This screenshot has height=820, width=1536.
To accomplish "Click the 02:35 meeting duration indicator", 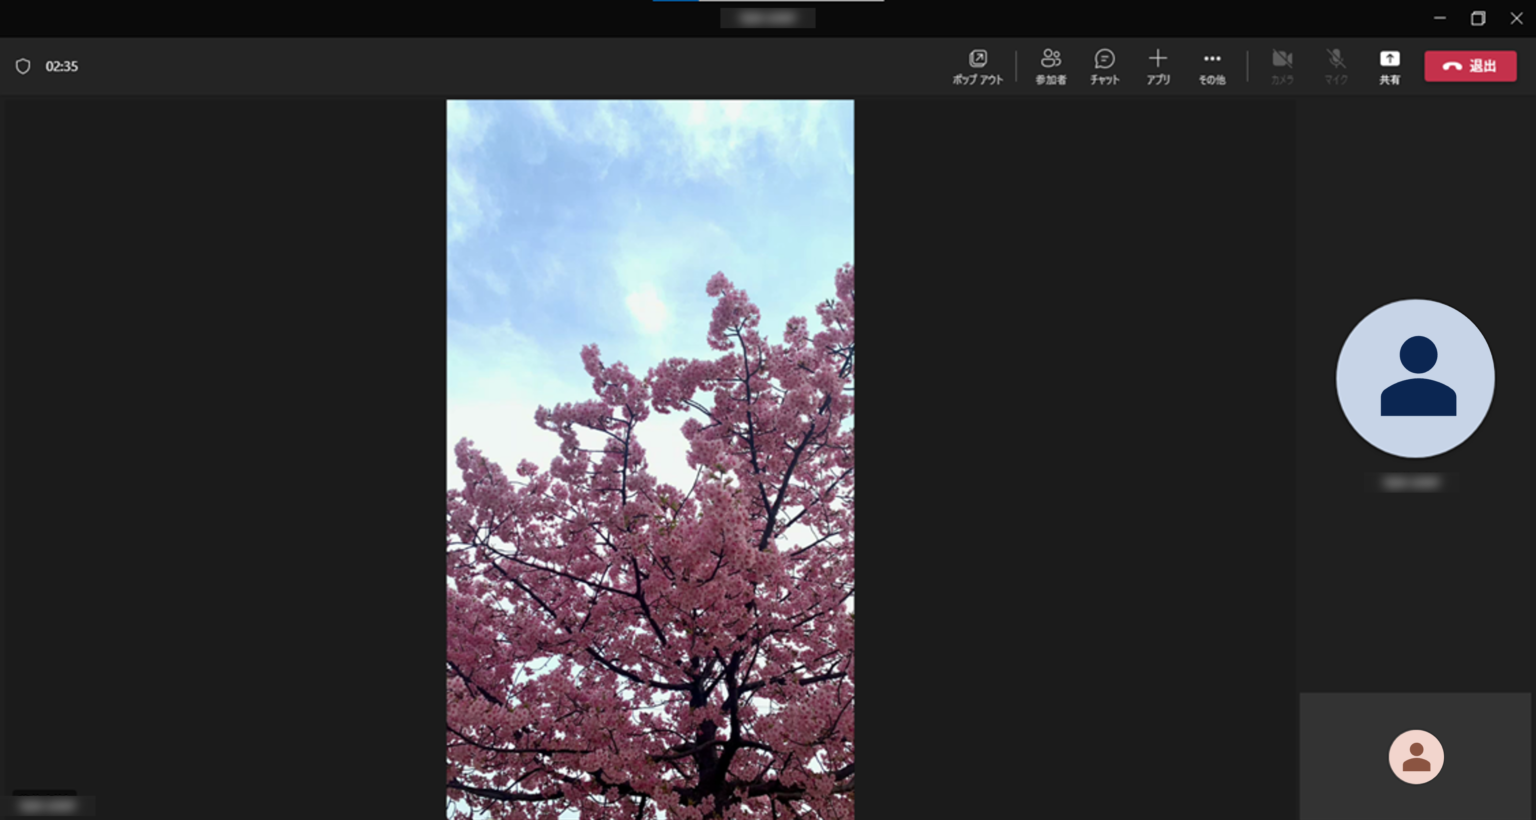I will [x=62, y=66].
